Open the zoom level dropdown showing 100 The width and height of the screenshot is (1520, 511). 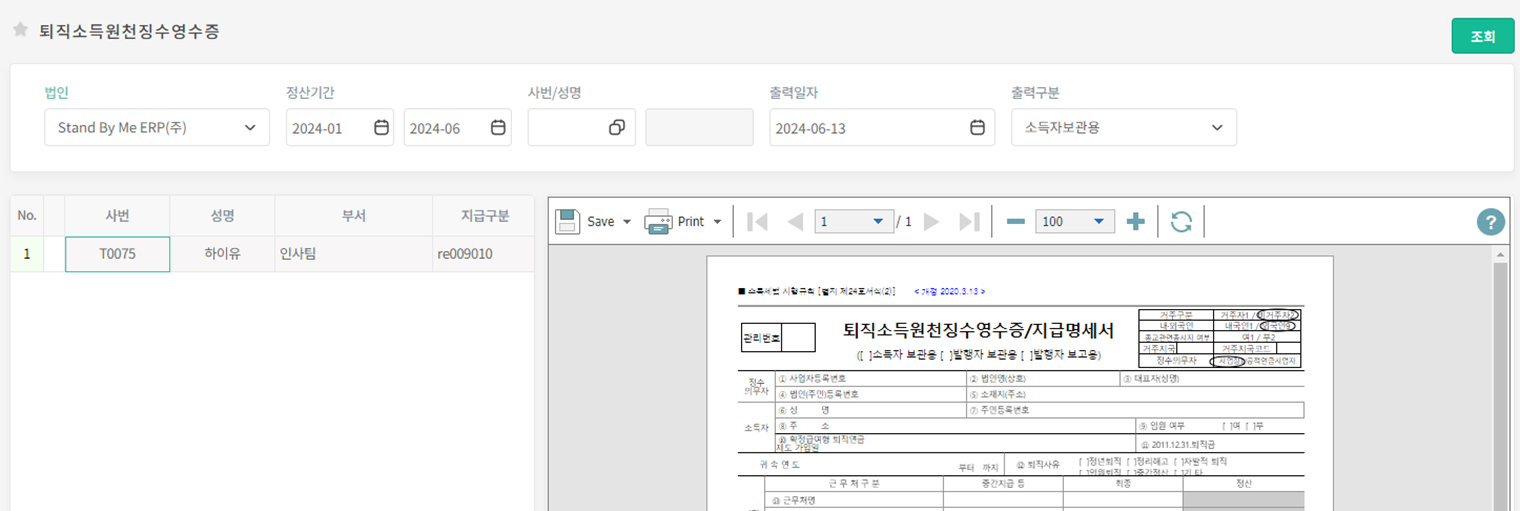1097,222
